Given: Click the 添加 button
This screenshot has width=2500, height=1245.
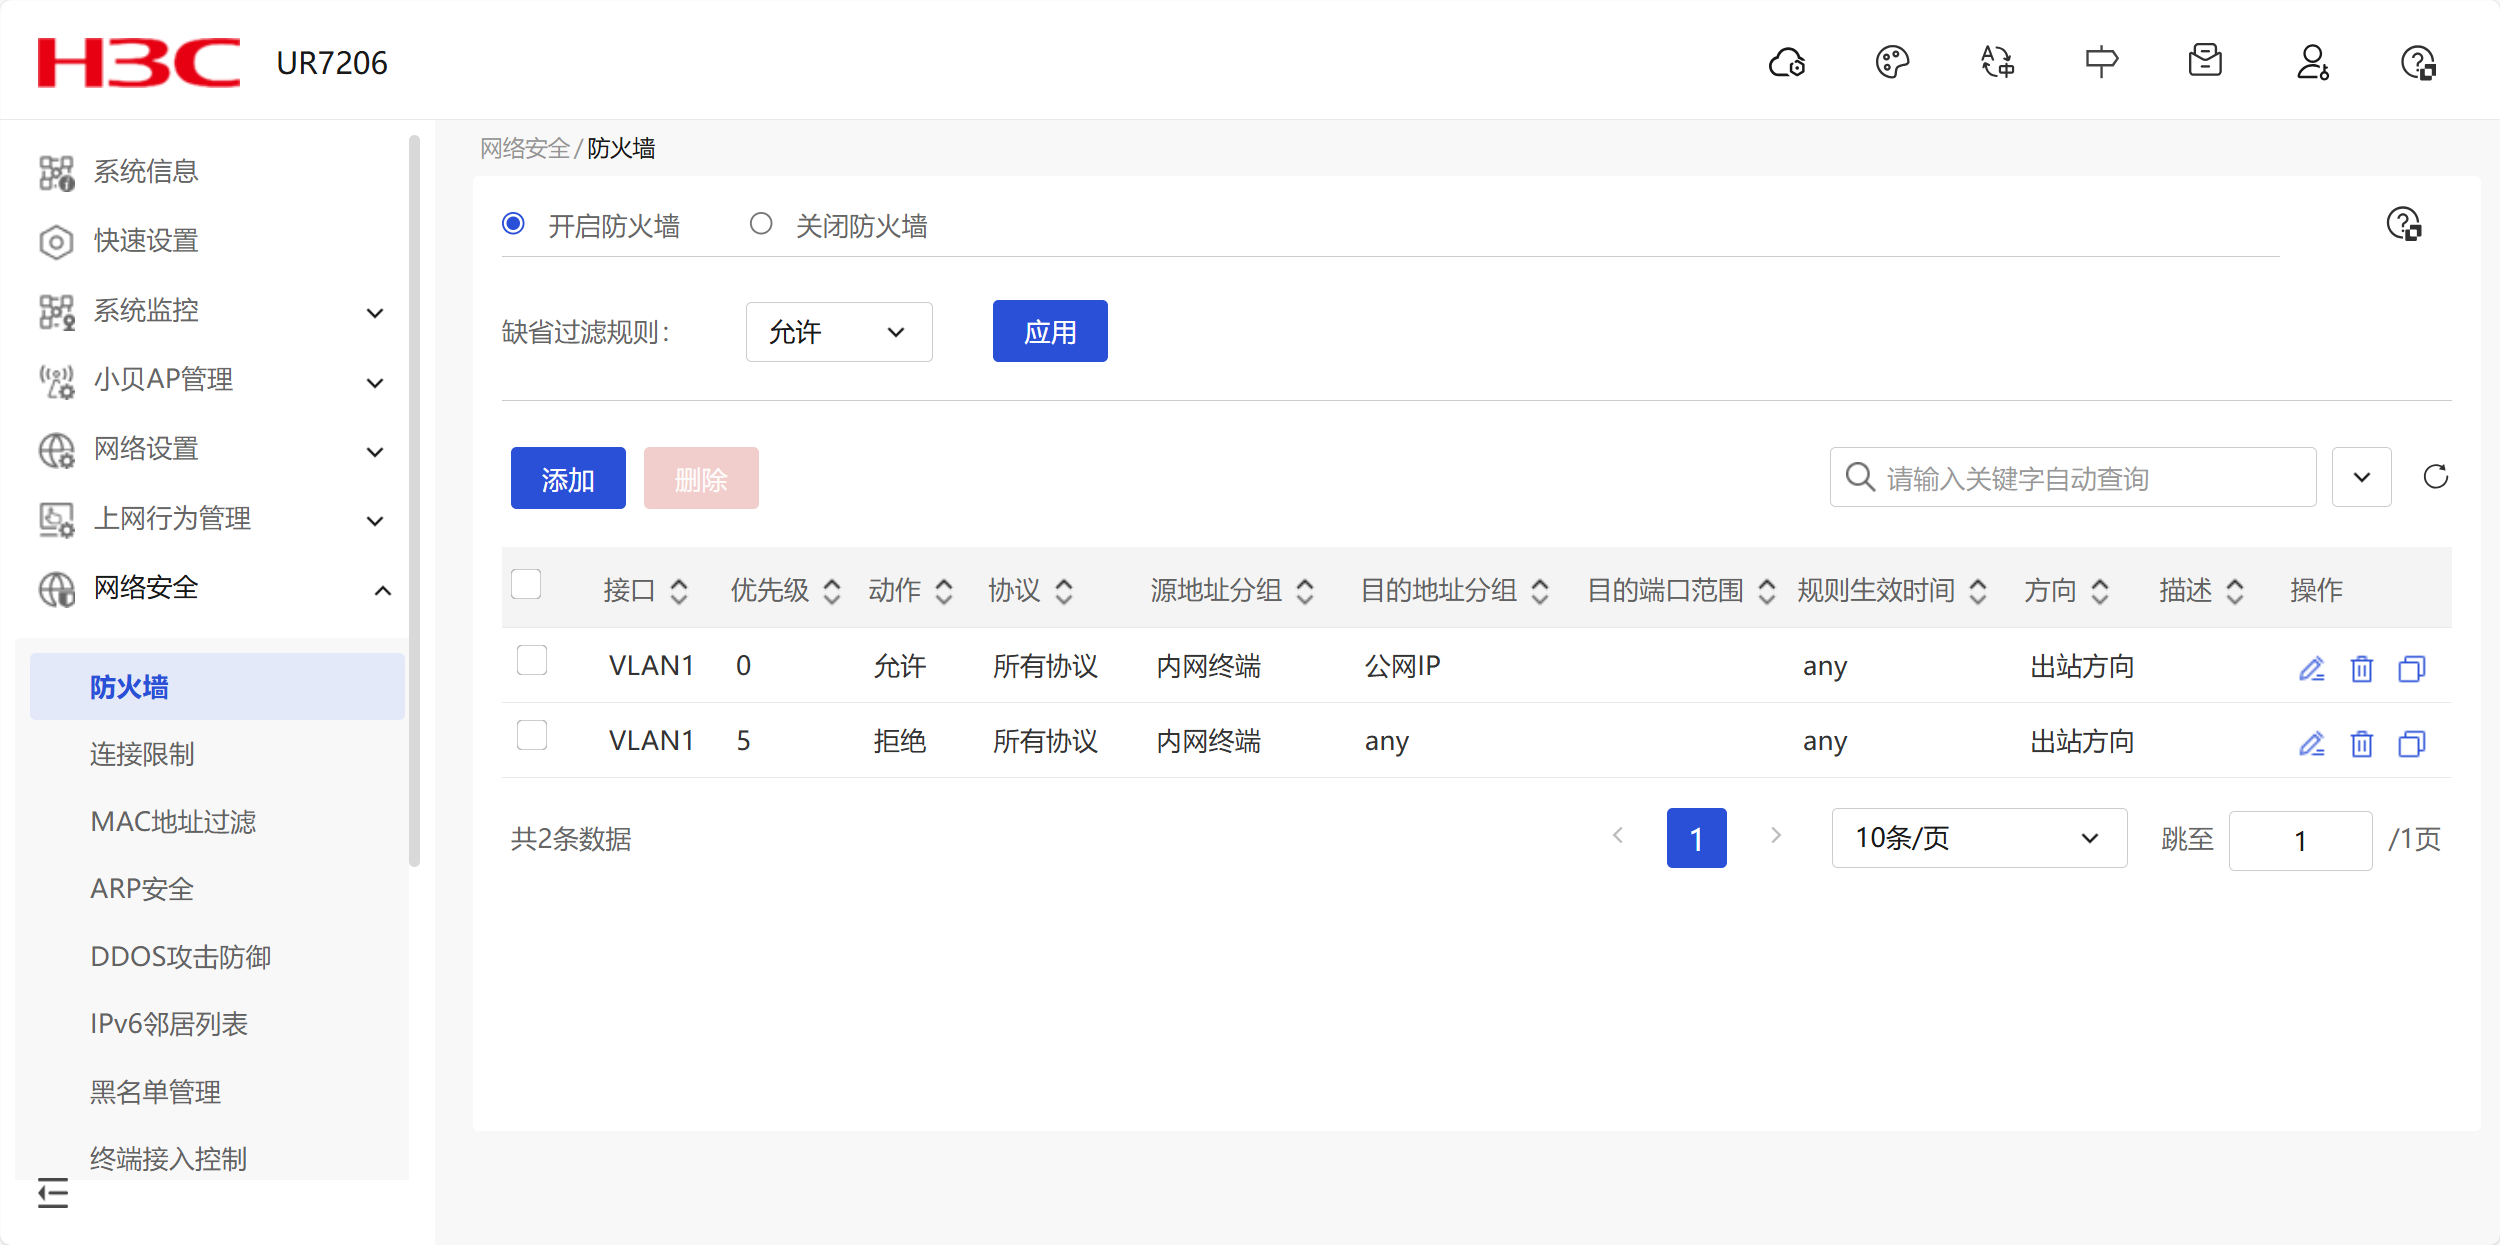Looking at the screenshot, I should click(x=567, y=479).
